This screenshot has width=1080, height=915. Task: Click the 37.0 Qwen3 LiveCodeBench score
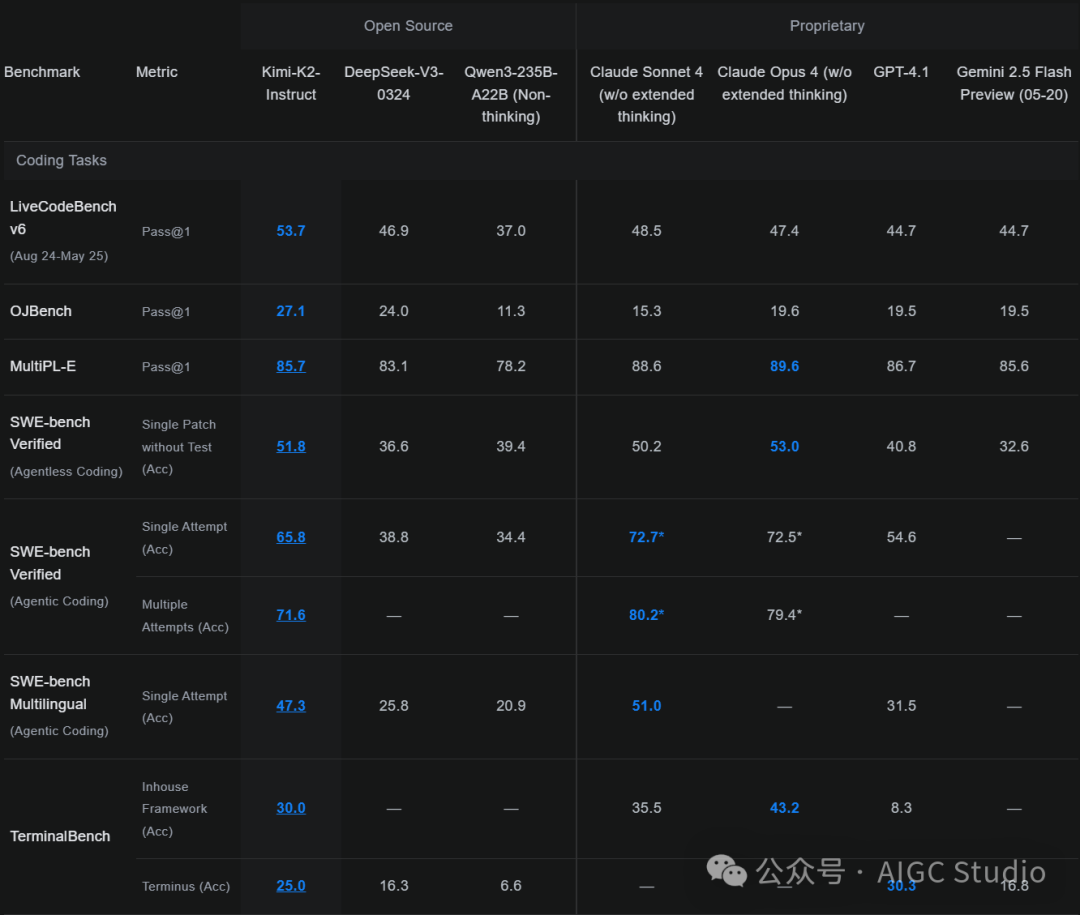[x=510, y=231]
